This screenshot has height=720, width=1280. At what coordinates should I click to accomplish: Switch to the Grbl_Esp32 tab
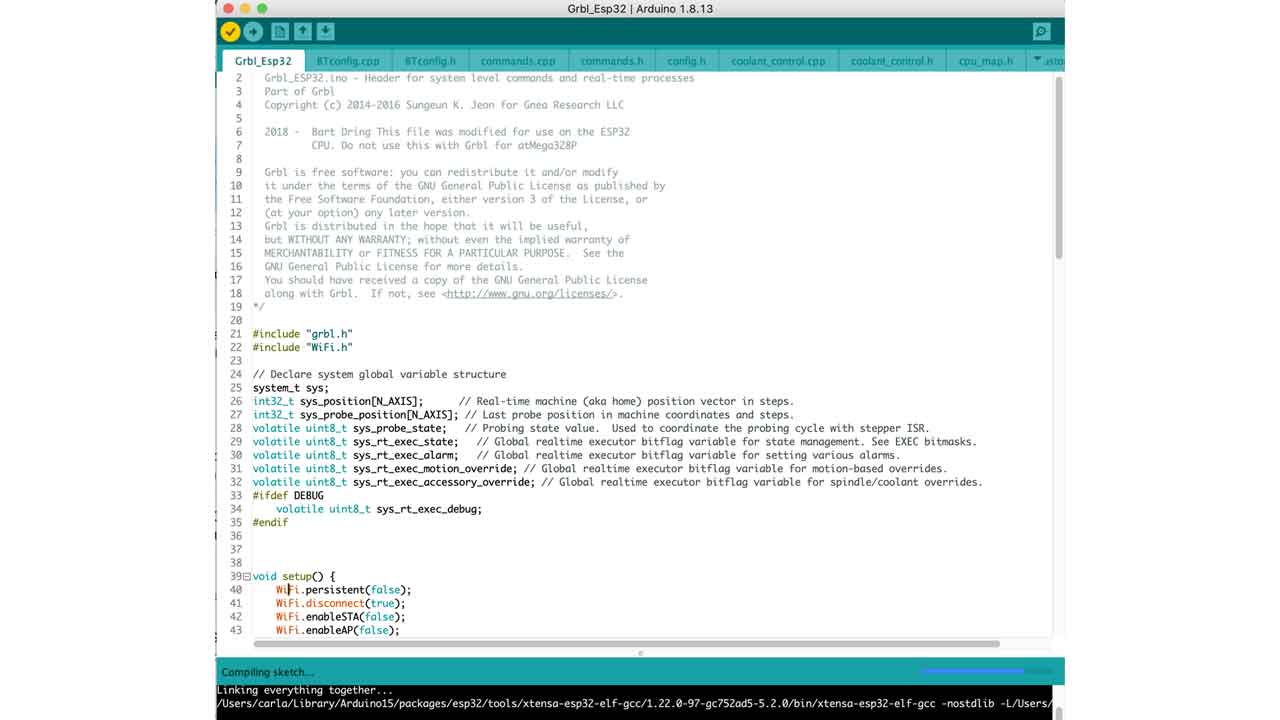point(263,61)
